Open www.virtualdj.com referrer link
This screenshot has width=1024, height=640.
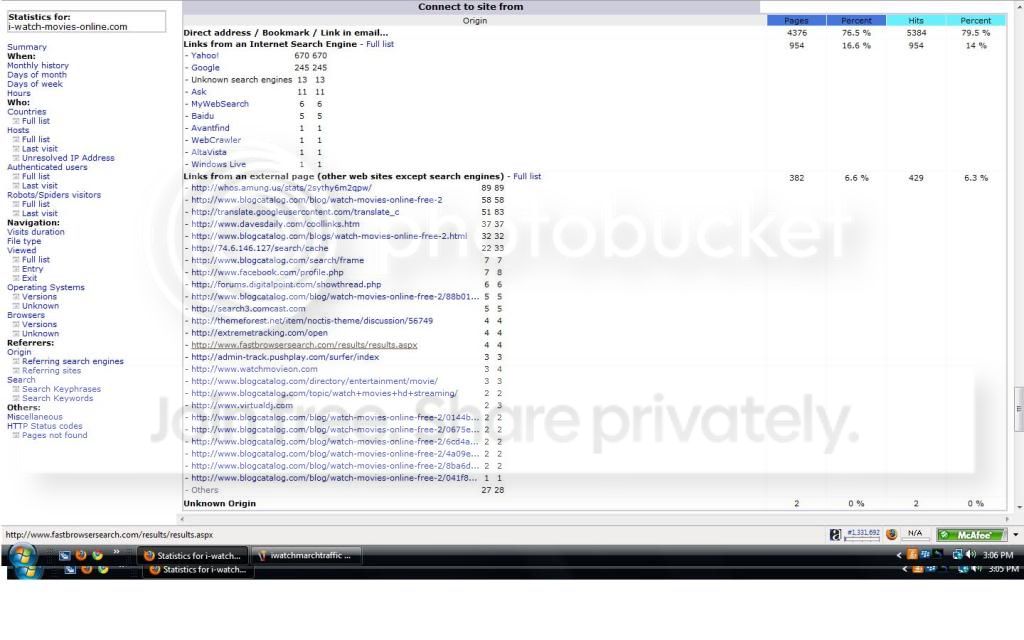242,405
